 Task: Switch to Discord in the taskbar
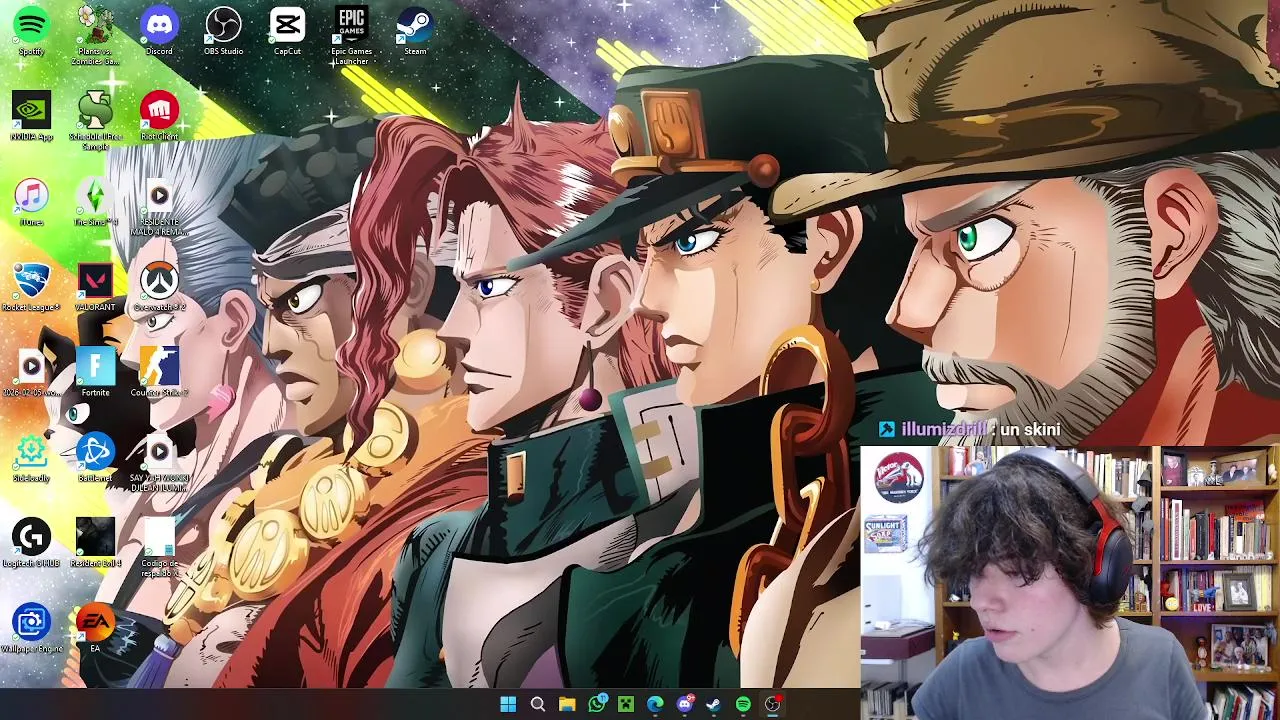tap(685, 705)
